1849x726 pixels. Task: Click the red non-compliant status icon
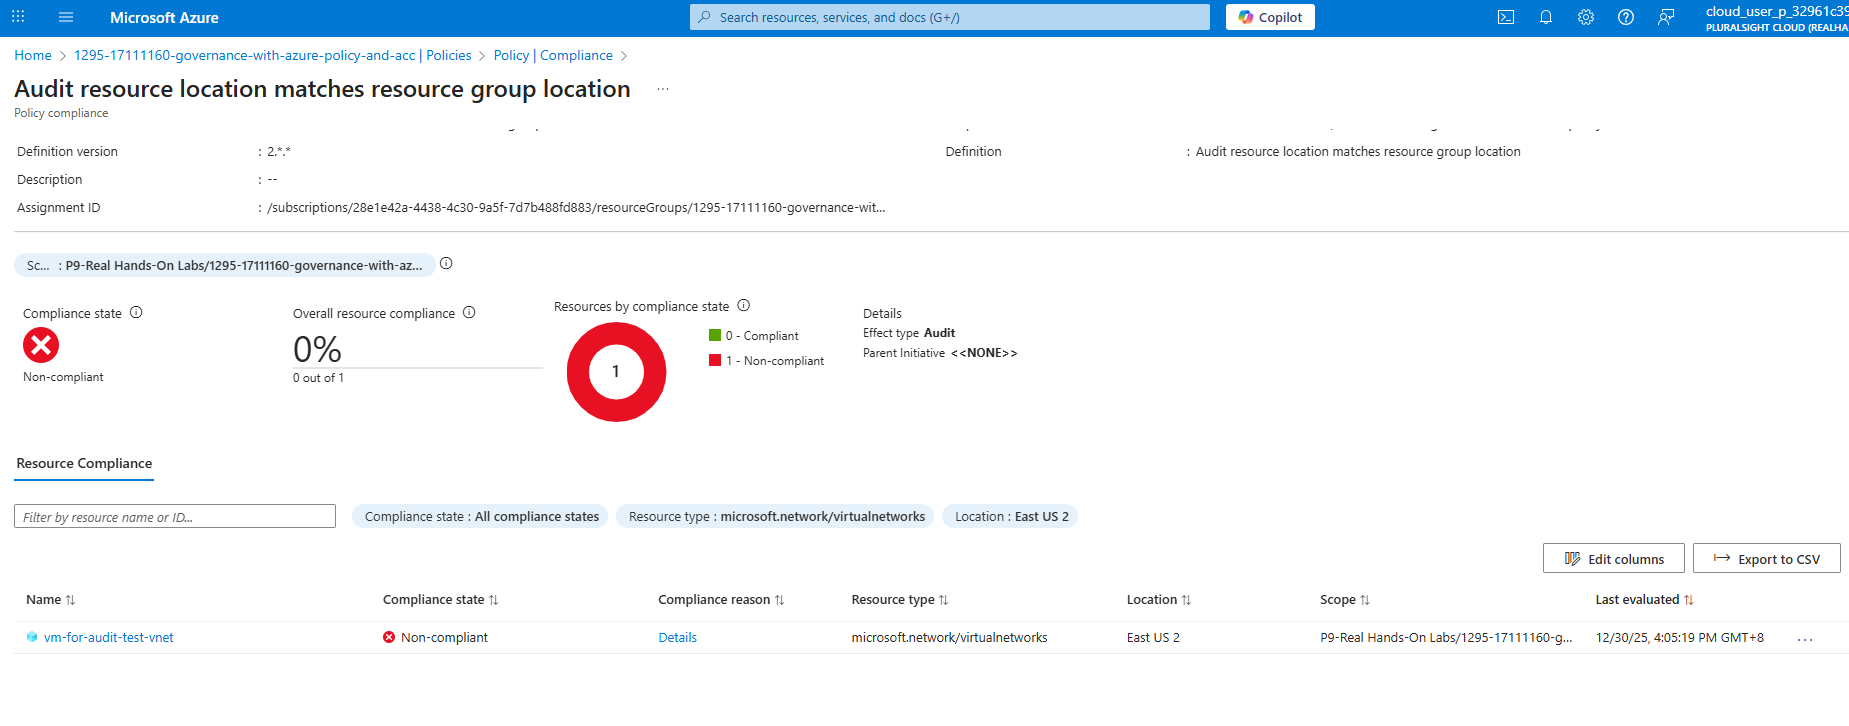(41, 345)
